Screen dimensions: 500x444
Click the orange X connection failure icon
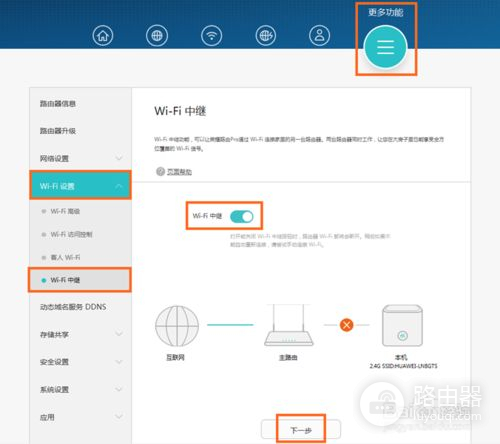[x=346, y=325]
